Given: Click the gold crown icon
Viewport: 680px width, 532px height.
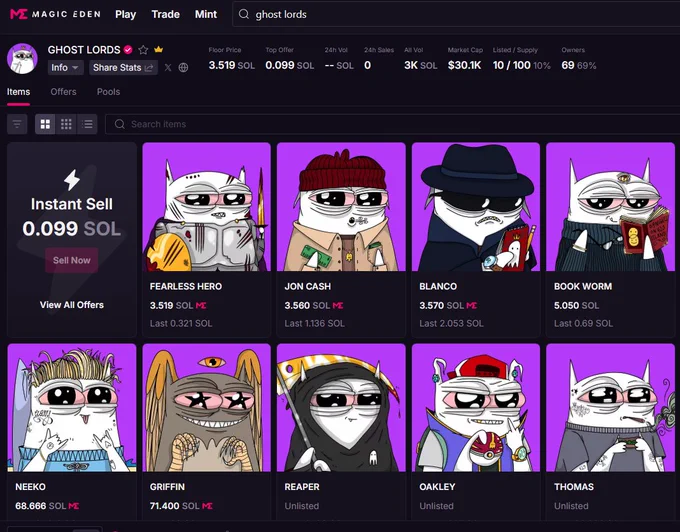Looking at the screenshot, I should (159, 49).
